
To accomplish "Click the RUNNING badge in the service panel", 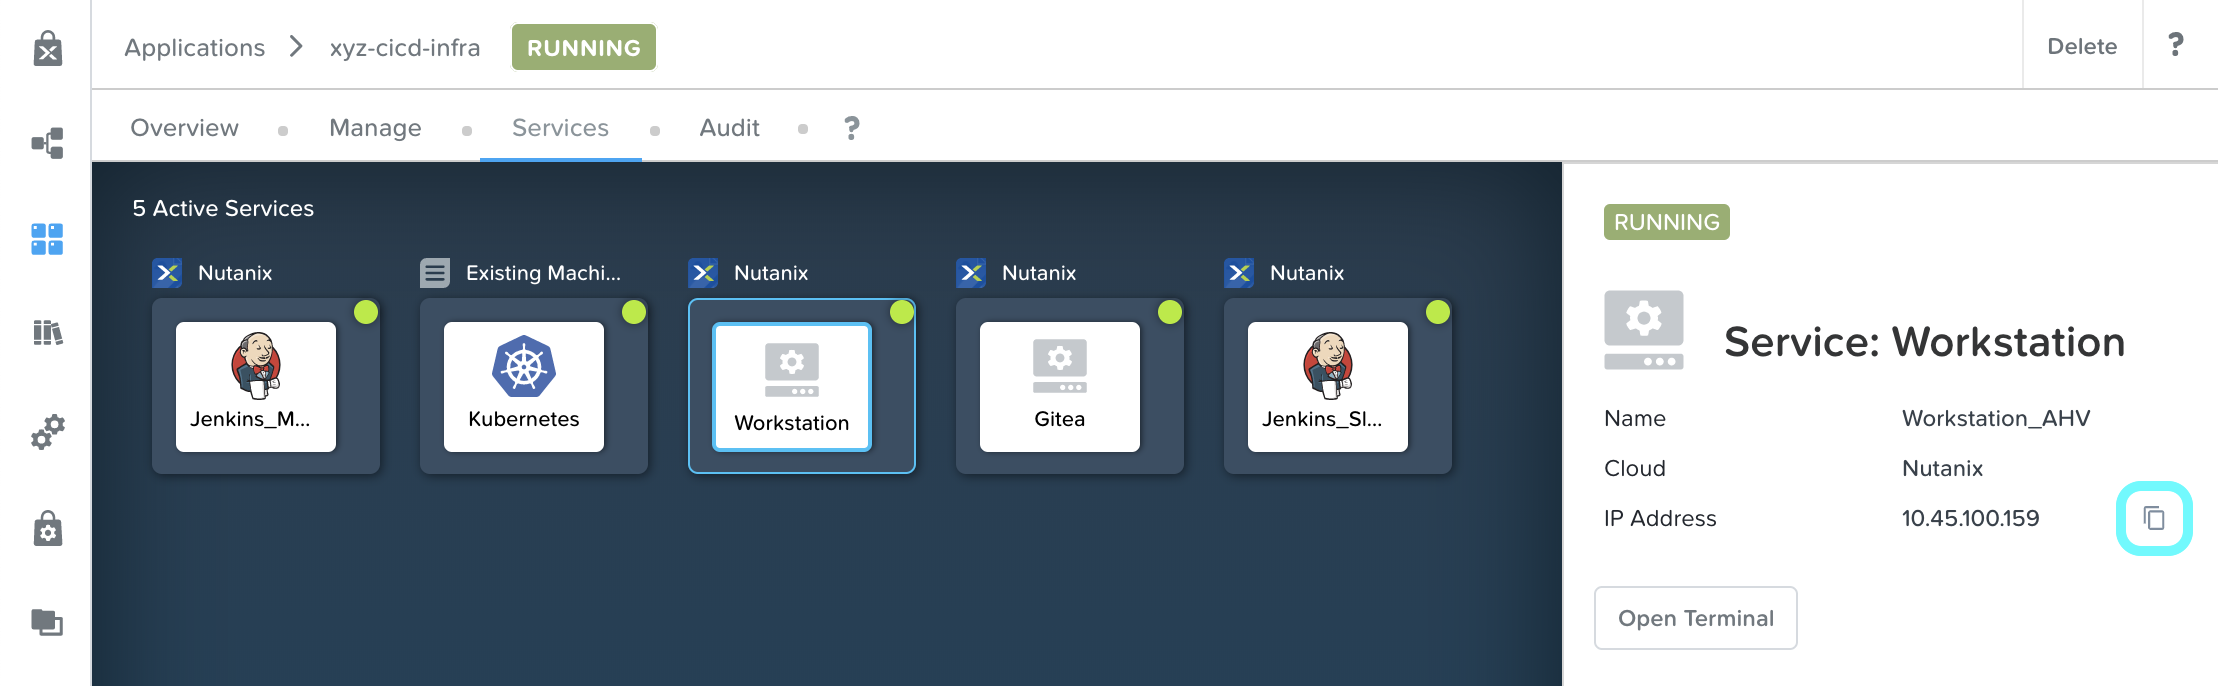I will (x=1667, y=222).
